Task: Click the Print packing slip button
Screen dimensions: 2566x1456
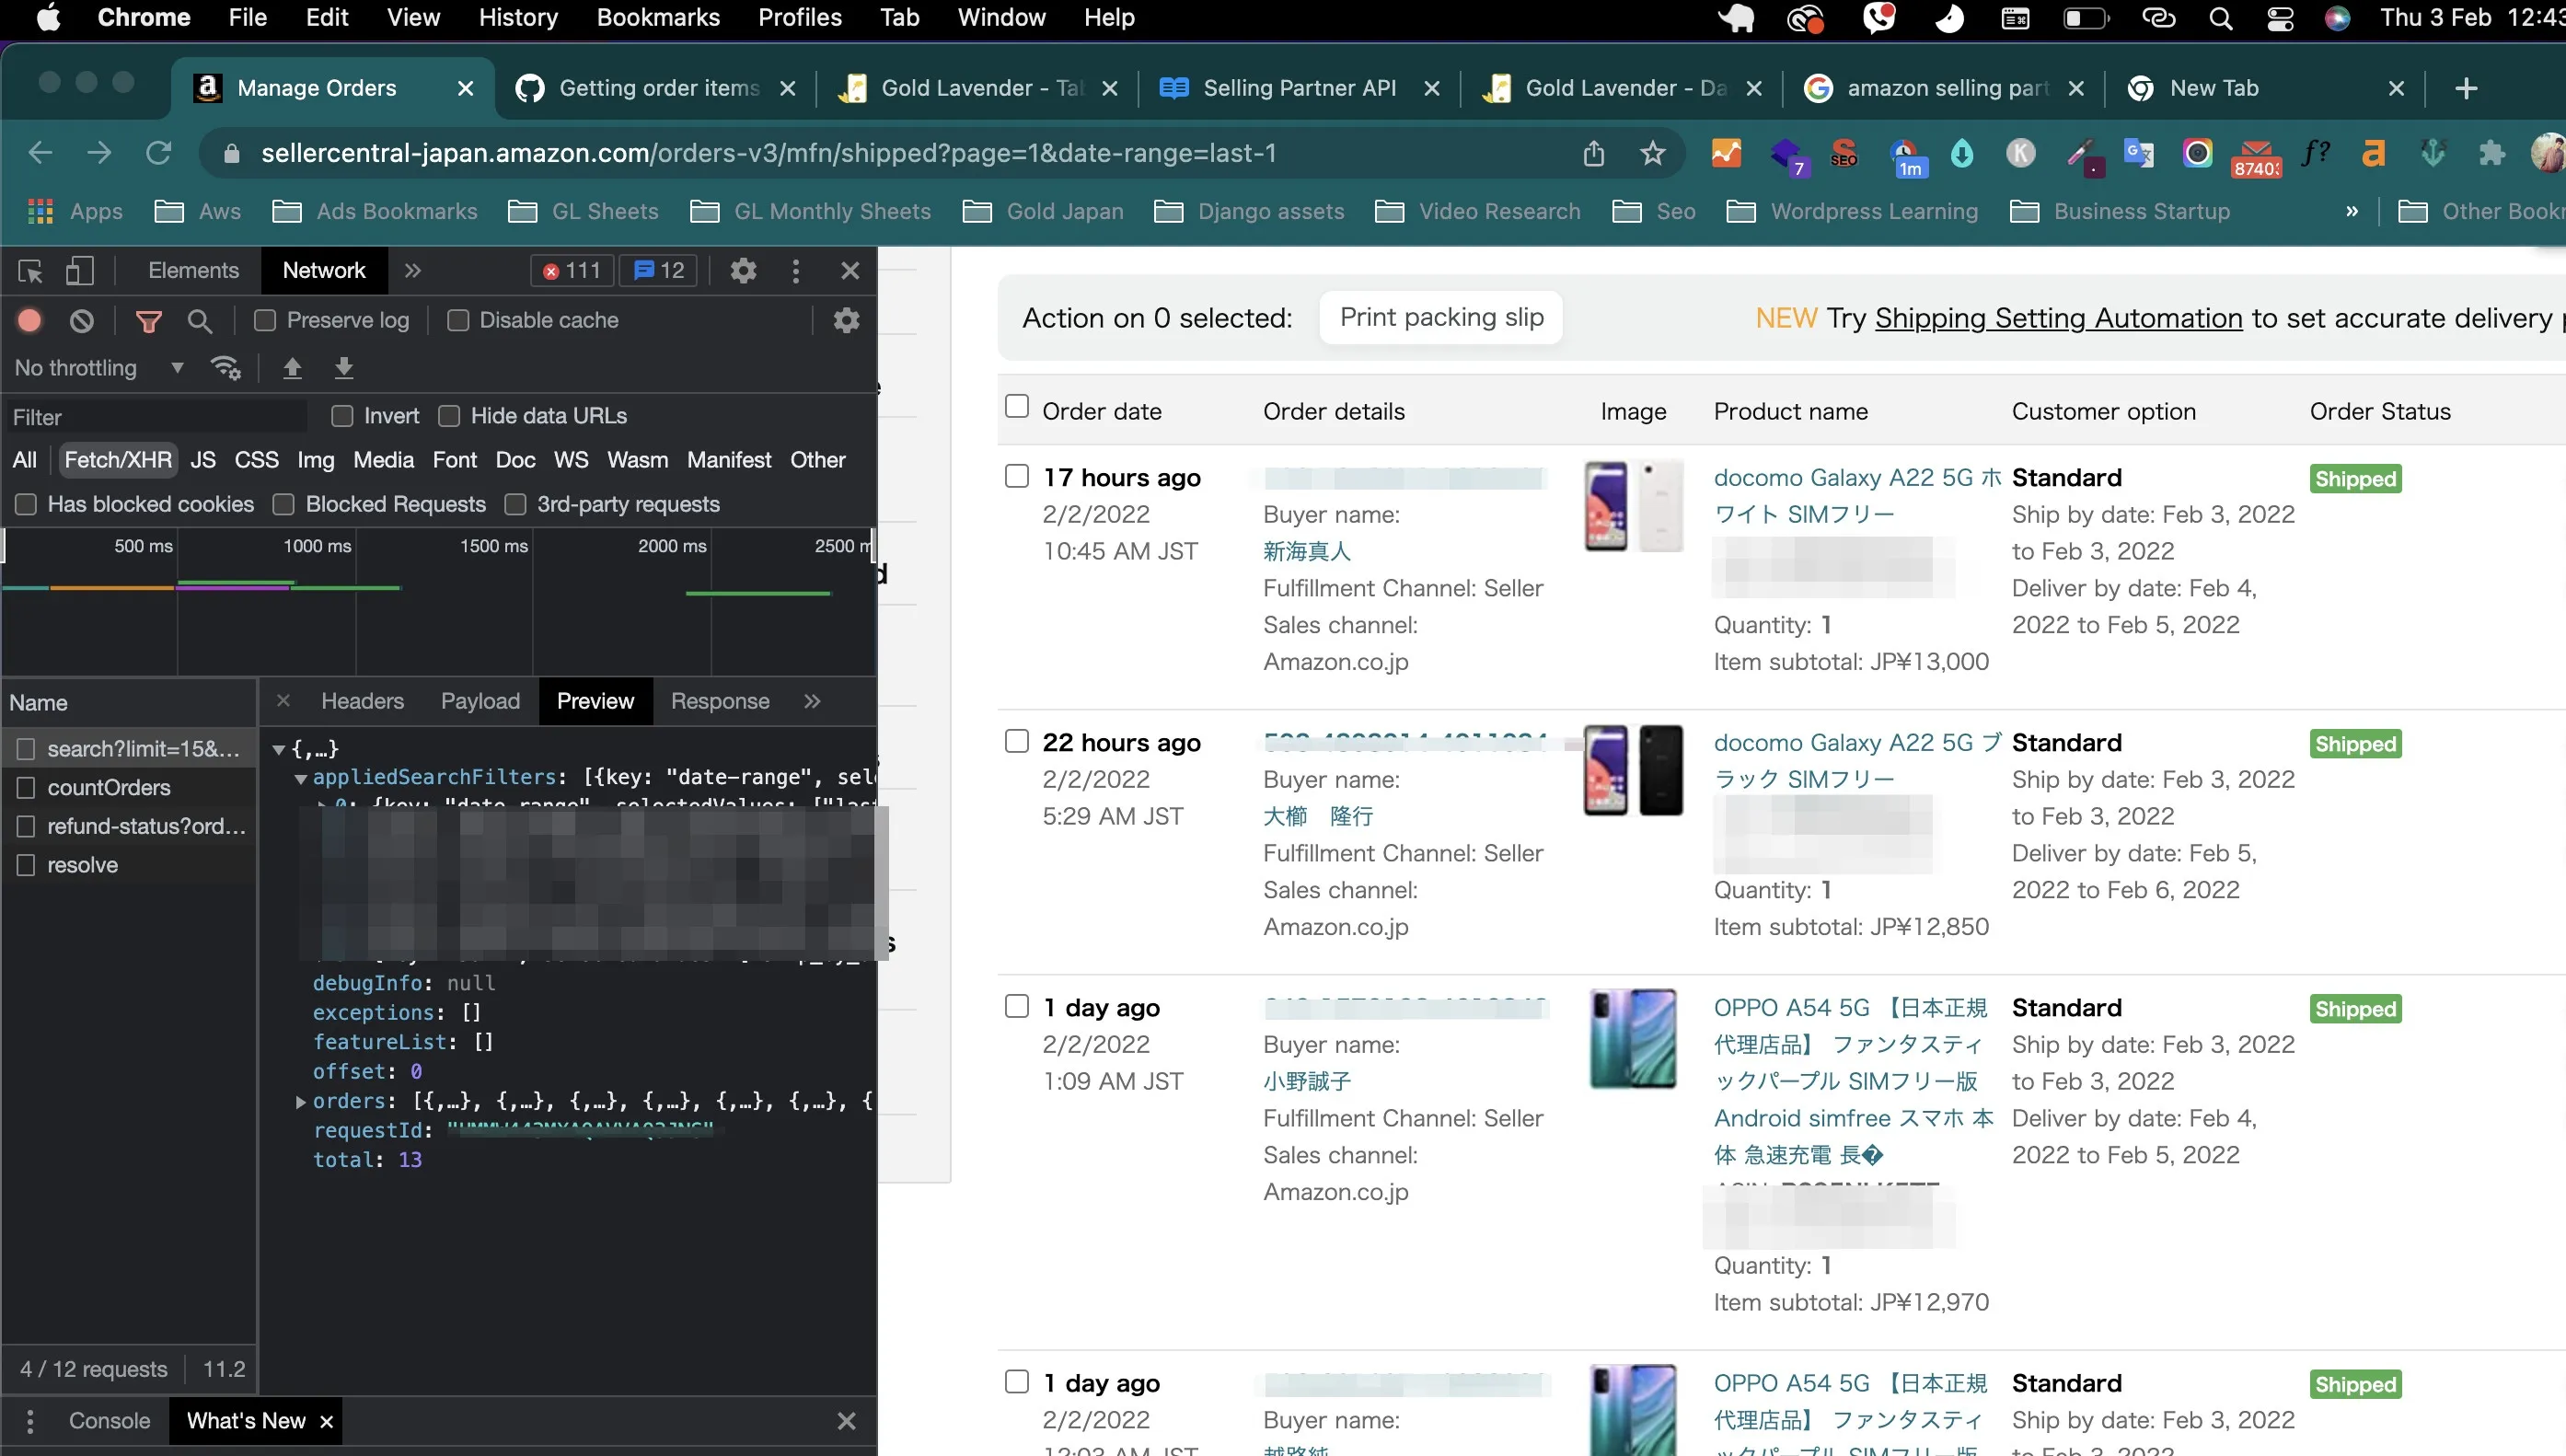Action: [x=1440, y=318]
